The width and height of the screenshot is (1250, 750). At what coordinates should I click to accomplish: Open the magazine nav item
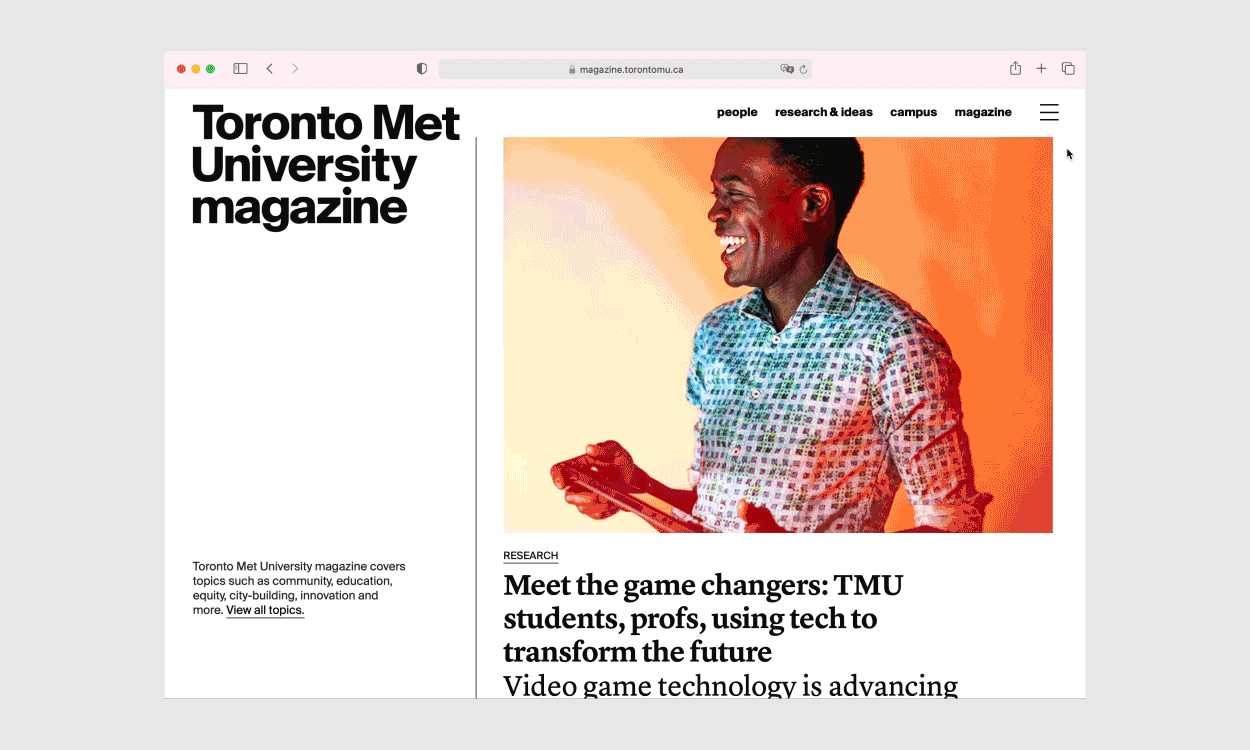(983, 112)
